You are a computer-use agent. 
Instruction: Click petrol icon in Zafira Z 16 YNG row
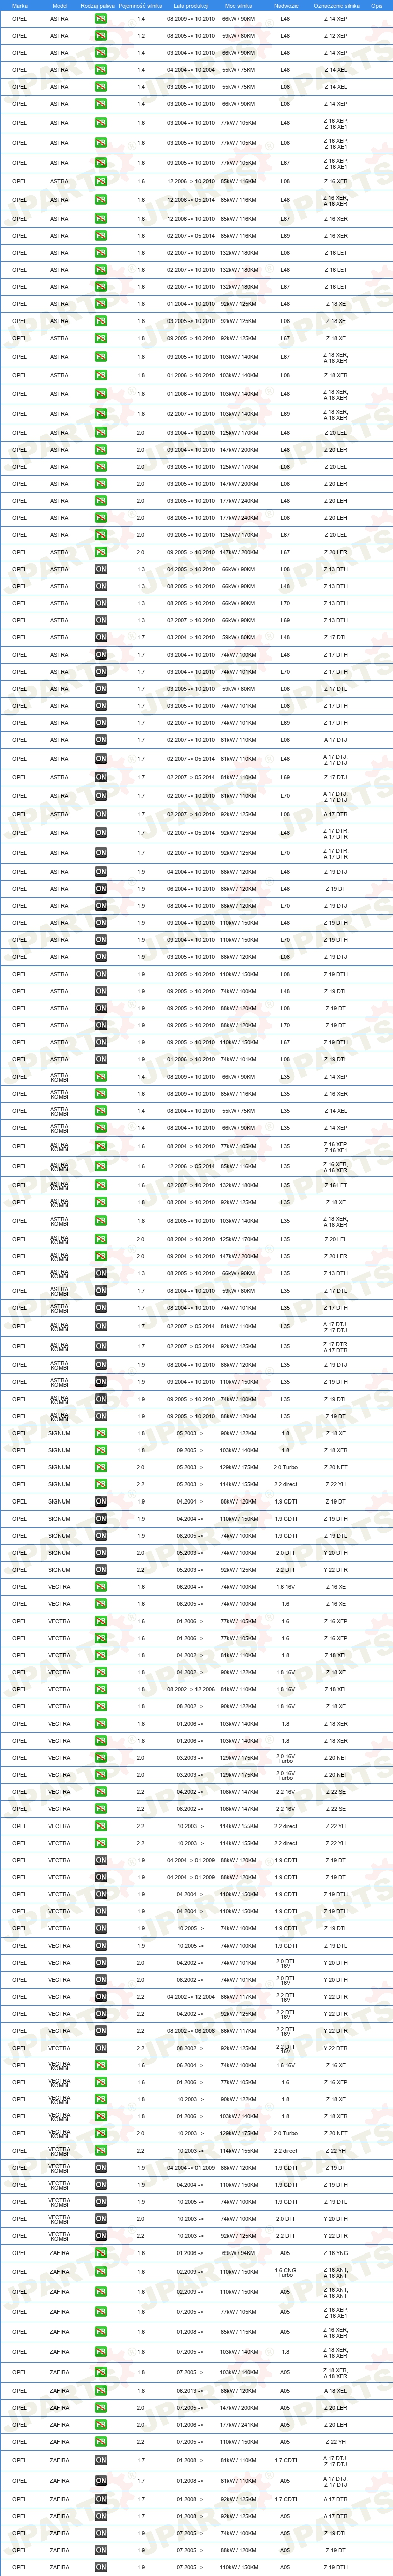[x=101, y=2253]
